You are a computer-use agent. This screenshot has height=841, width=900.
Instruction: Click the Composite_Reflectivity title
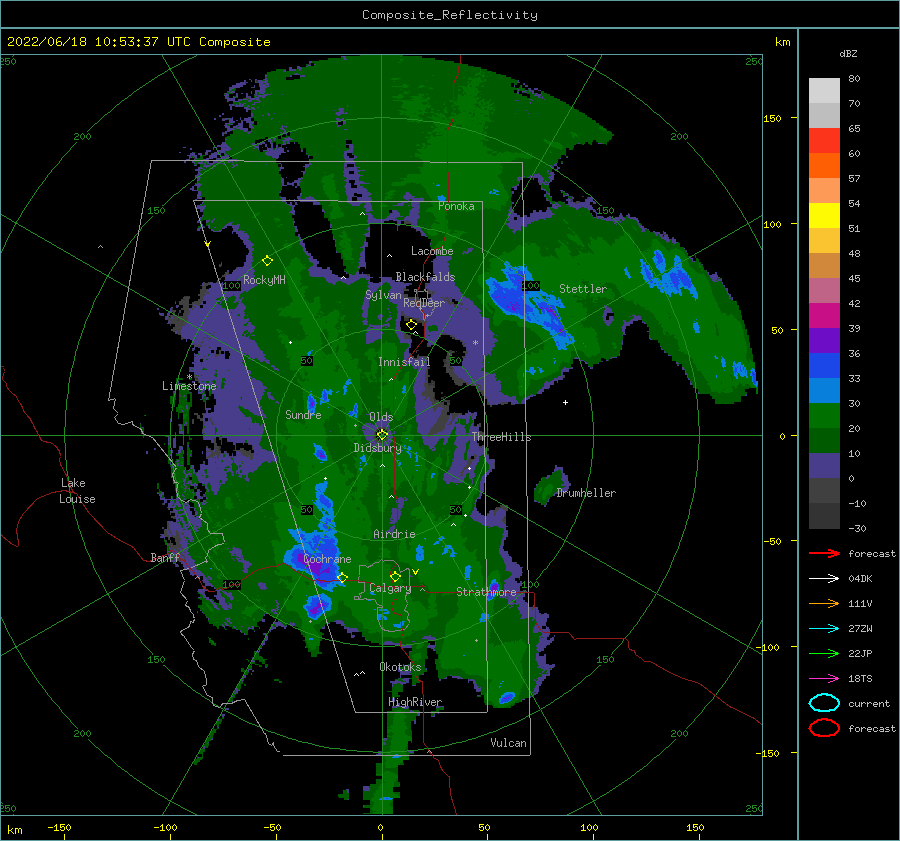(x=450, y=15)
